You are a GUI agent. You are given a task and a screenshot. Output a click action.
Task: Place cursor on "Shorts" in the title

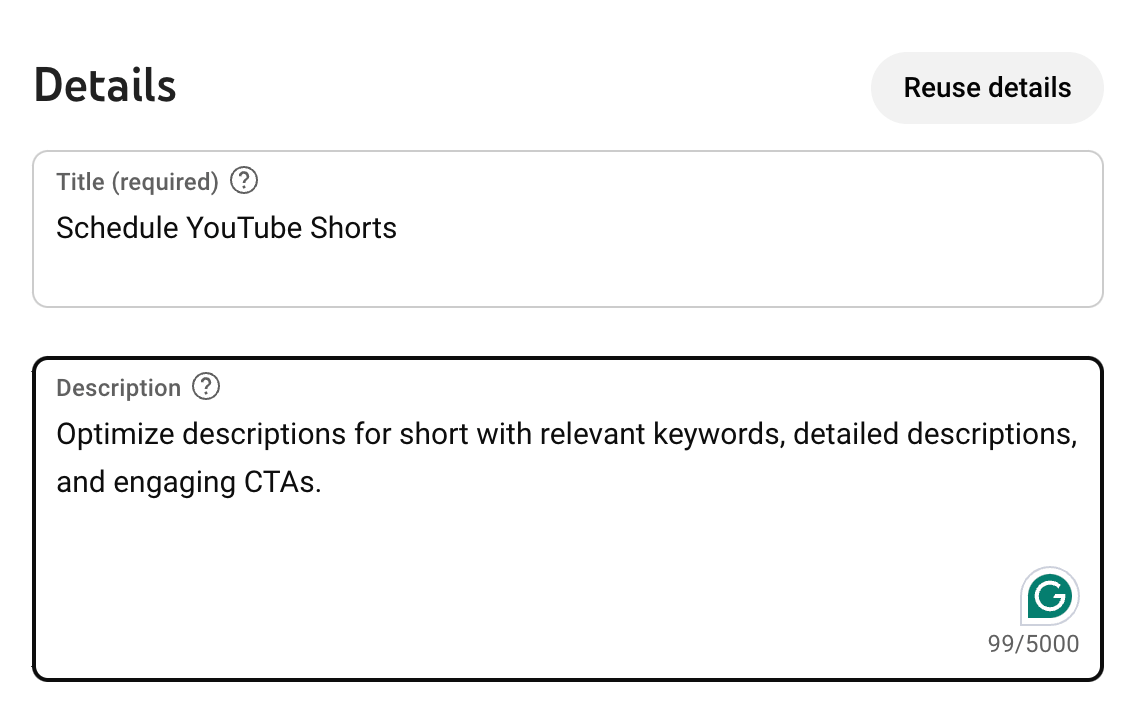point(353,228)
